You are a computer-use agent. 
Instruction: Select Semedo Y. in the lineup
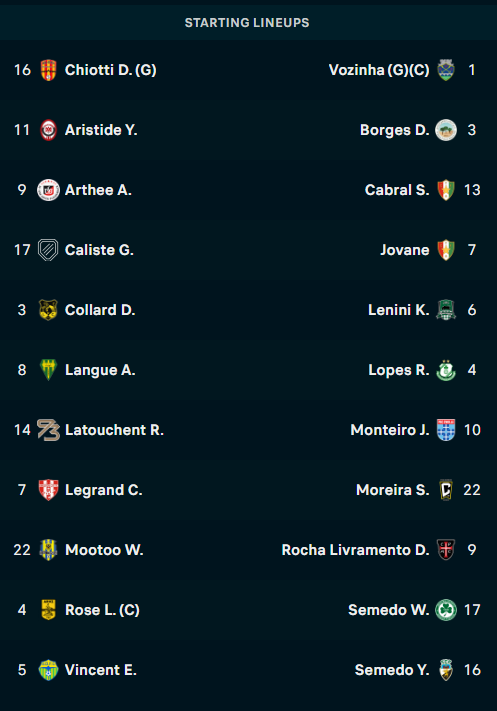pos(392,670)
